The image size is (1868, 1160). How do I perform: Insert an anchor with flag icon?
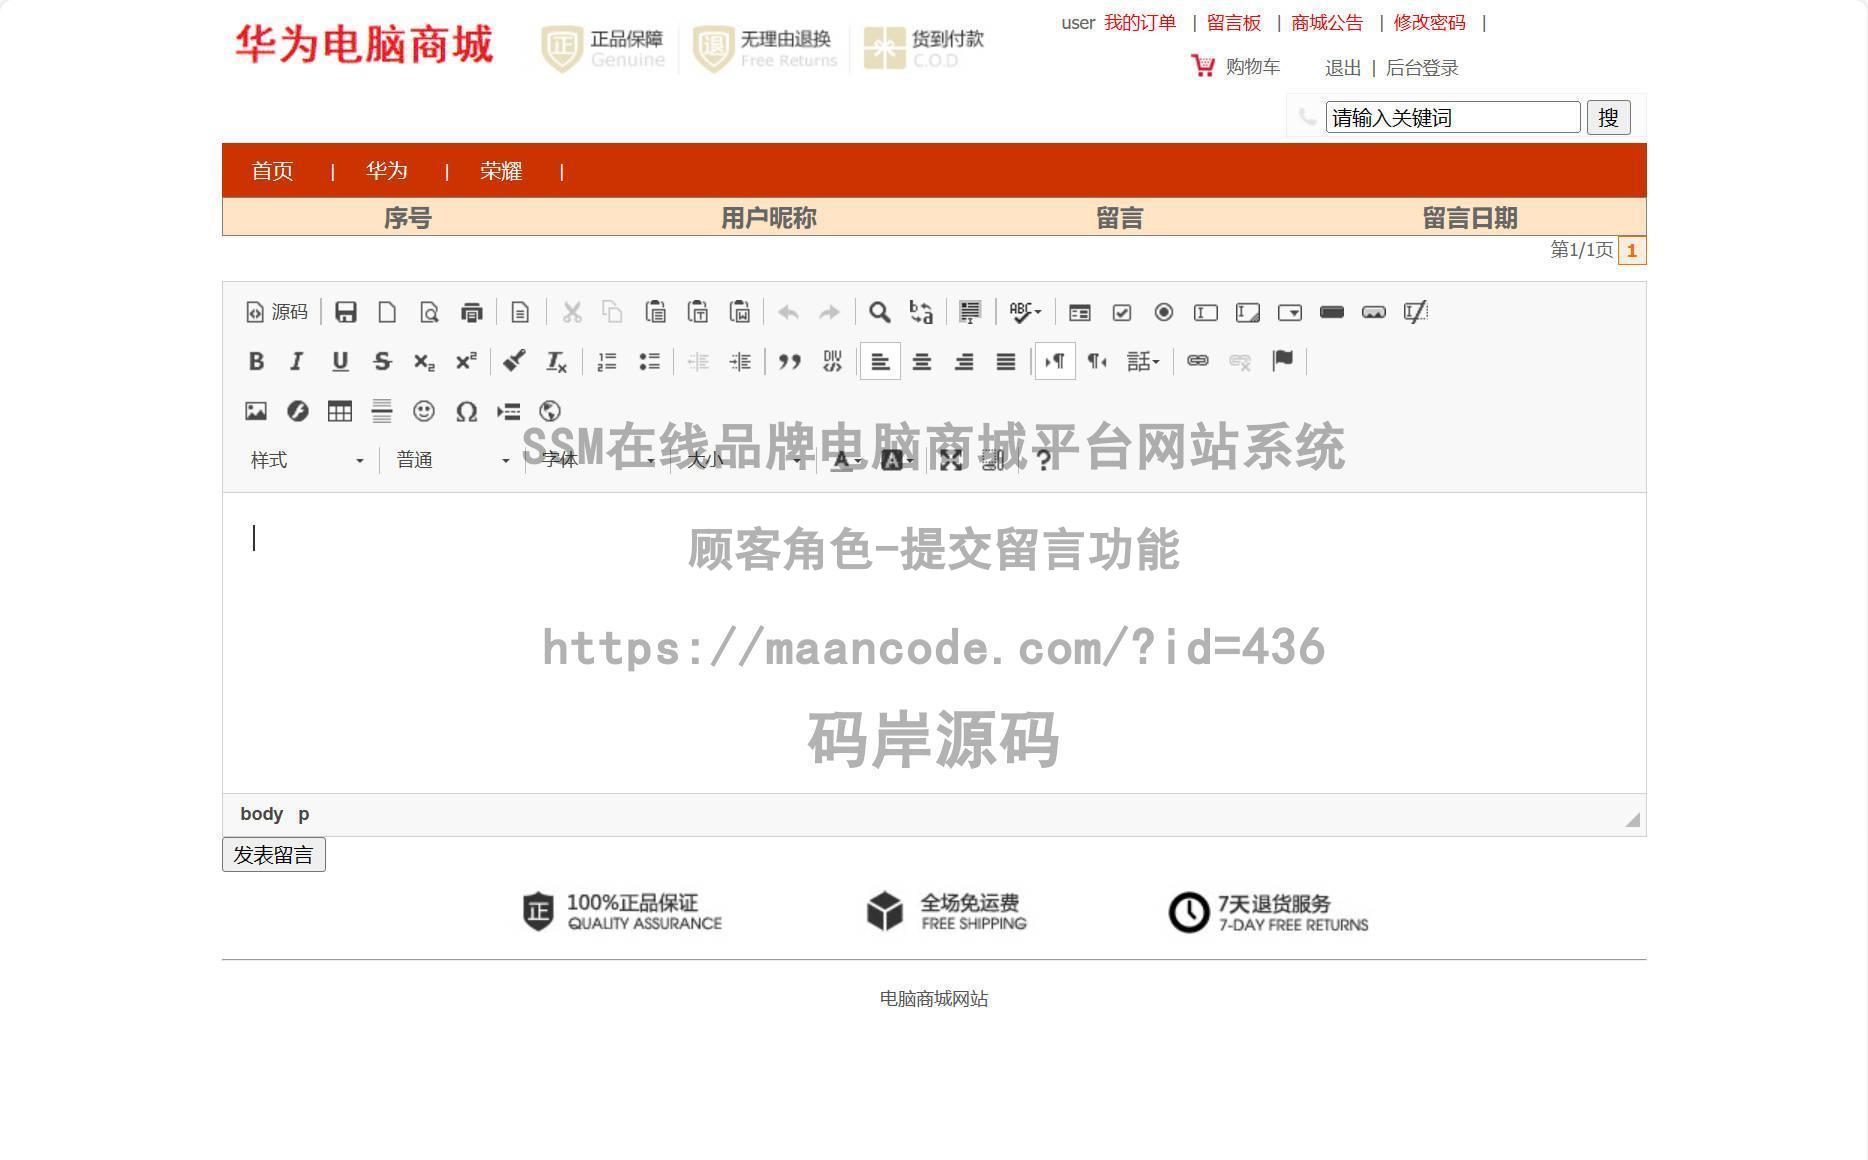(x=1282, y=361)
